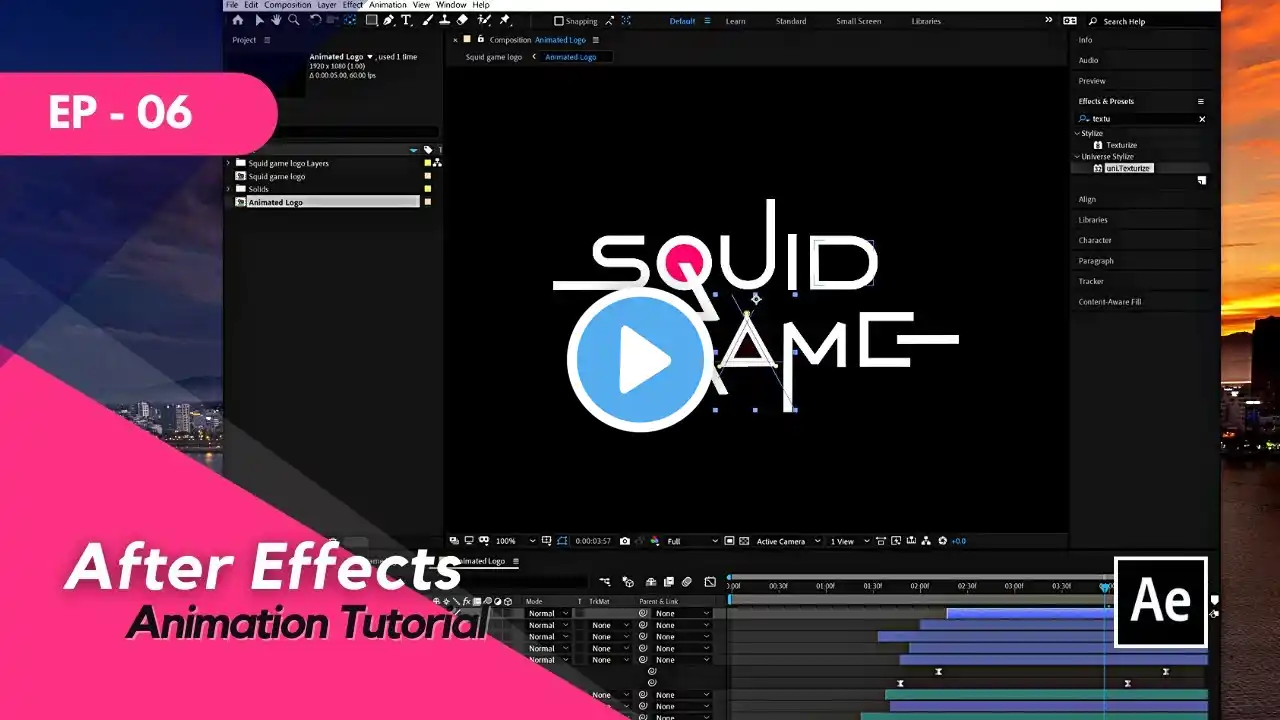Click the yellow label swatch for Solids
1280x720 pixels.
coord(428,189)
